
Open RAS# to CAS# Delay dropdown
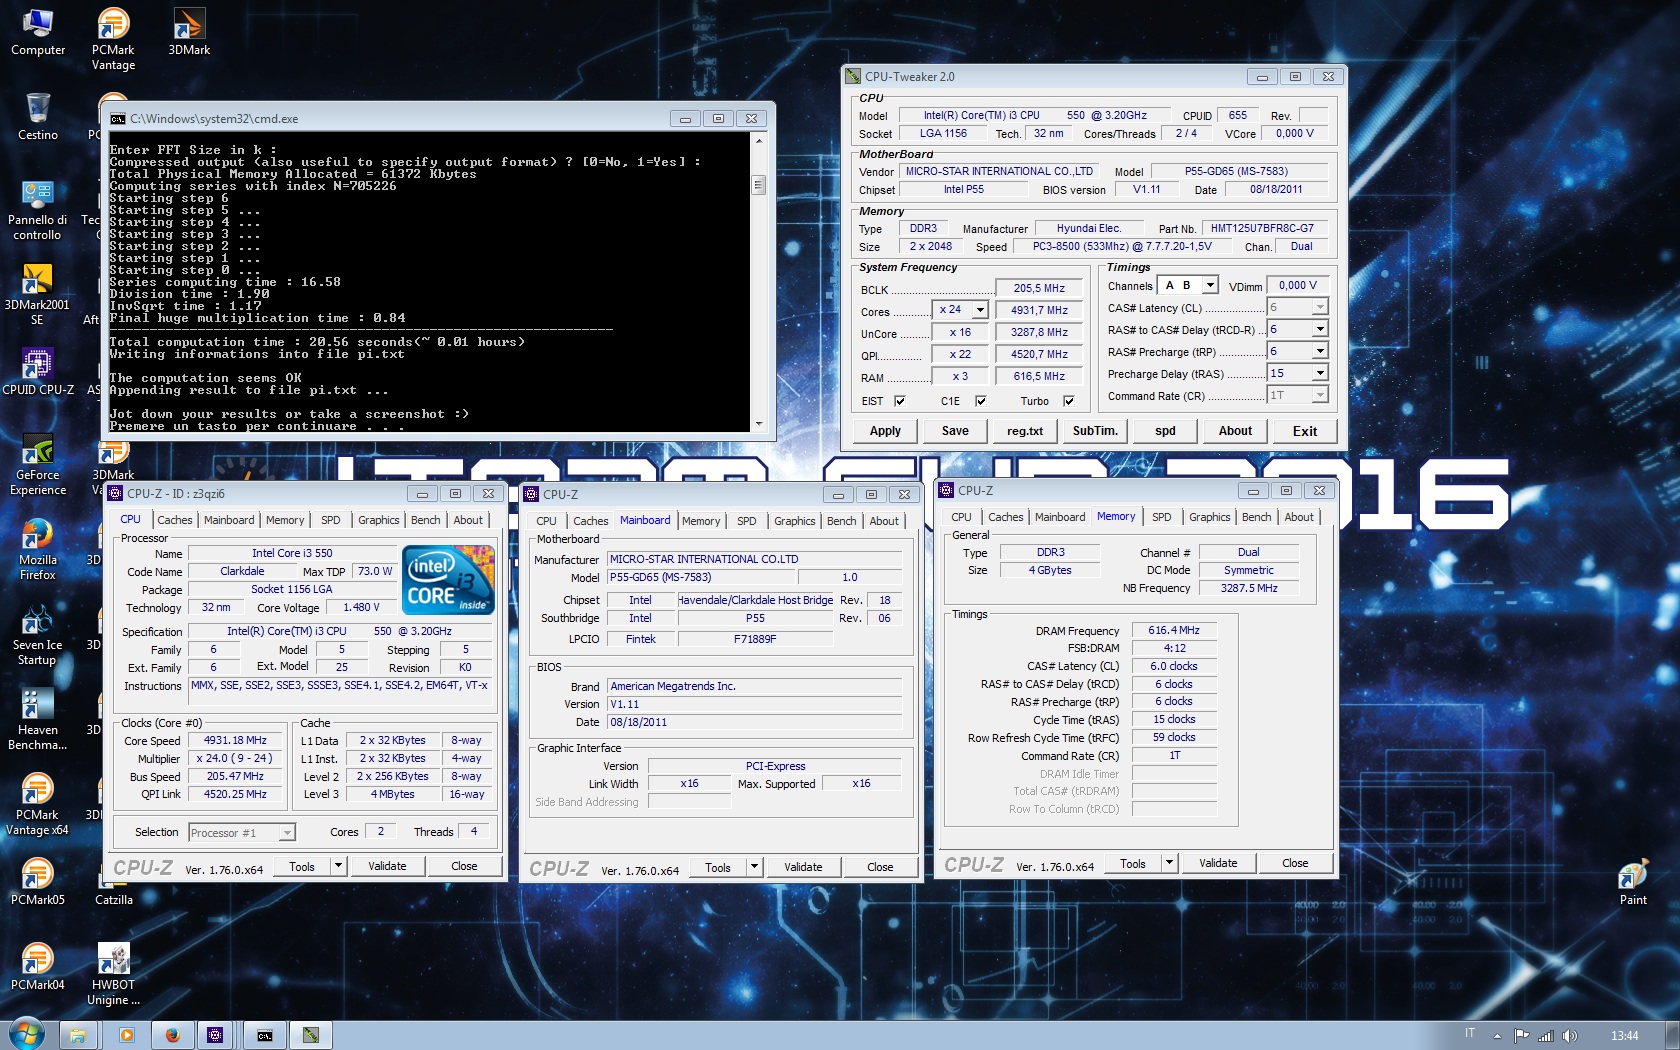pos(1320,329)
